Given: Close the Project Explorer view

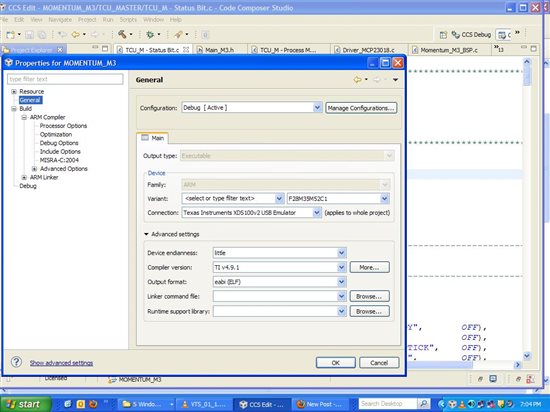Looking at the screenshot, I should [x=60, y=50].
